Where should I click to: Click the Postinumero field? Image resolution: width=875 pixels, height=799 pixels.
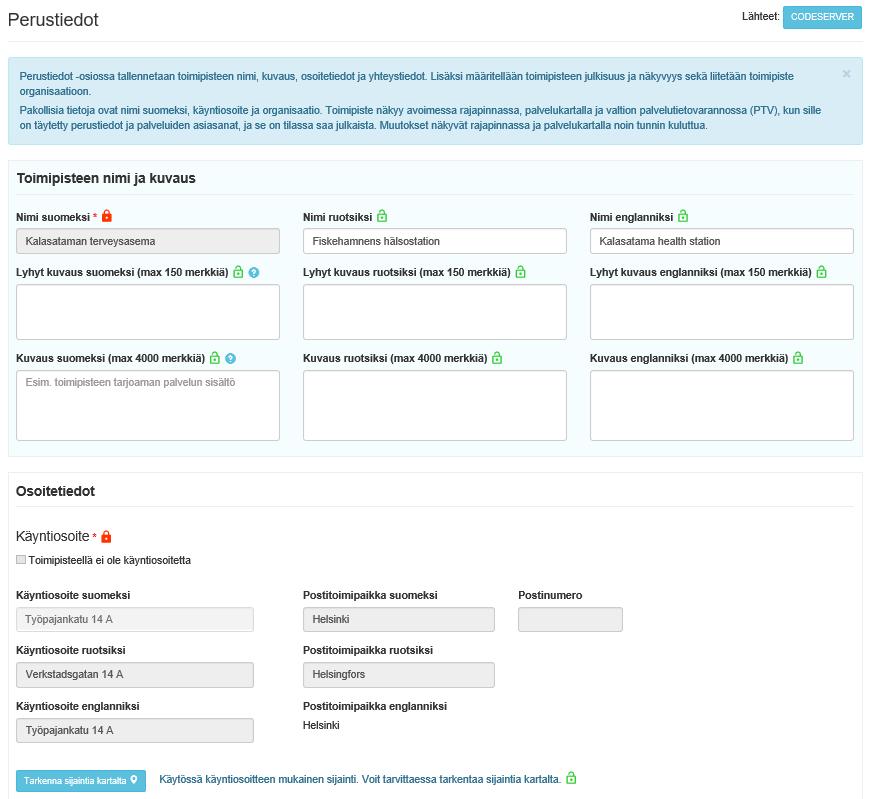click(x=570, y=619)
